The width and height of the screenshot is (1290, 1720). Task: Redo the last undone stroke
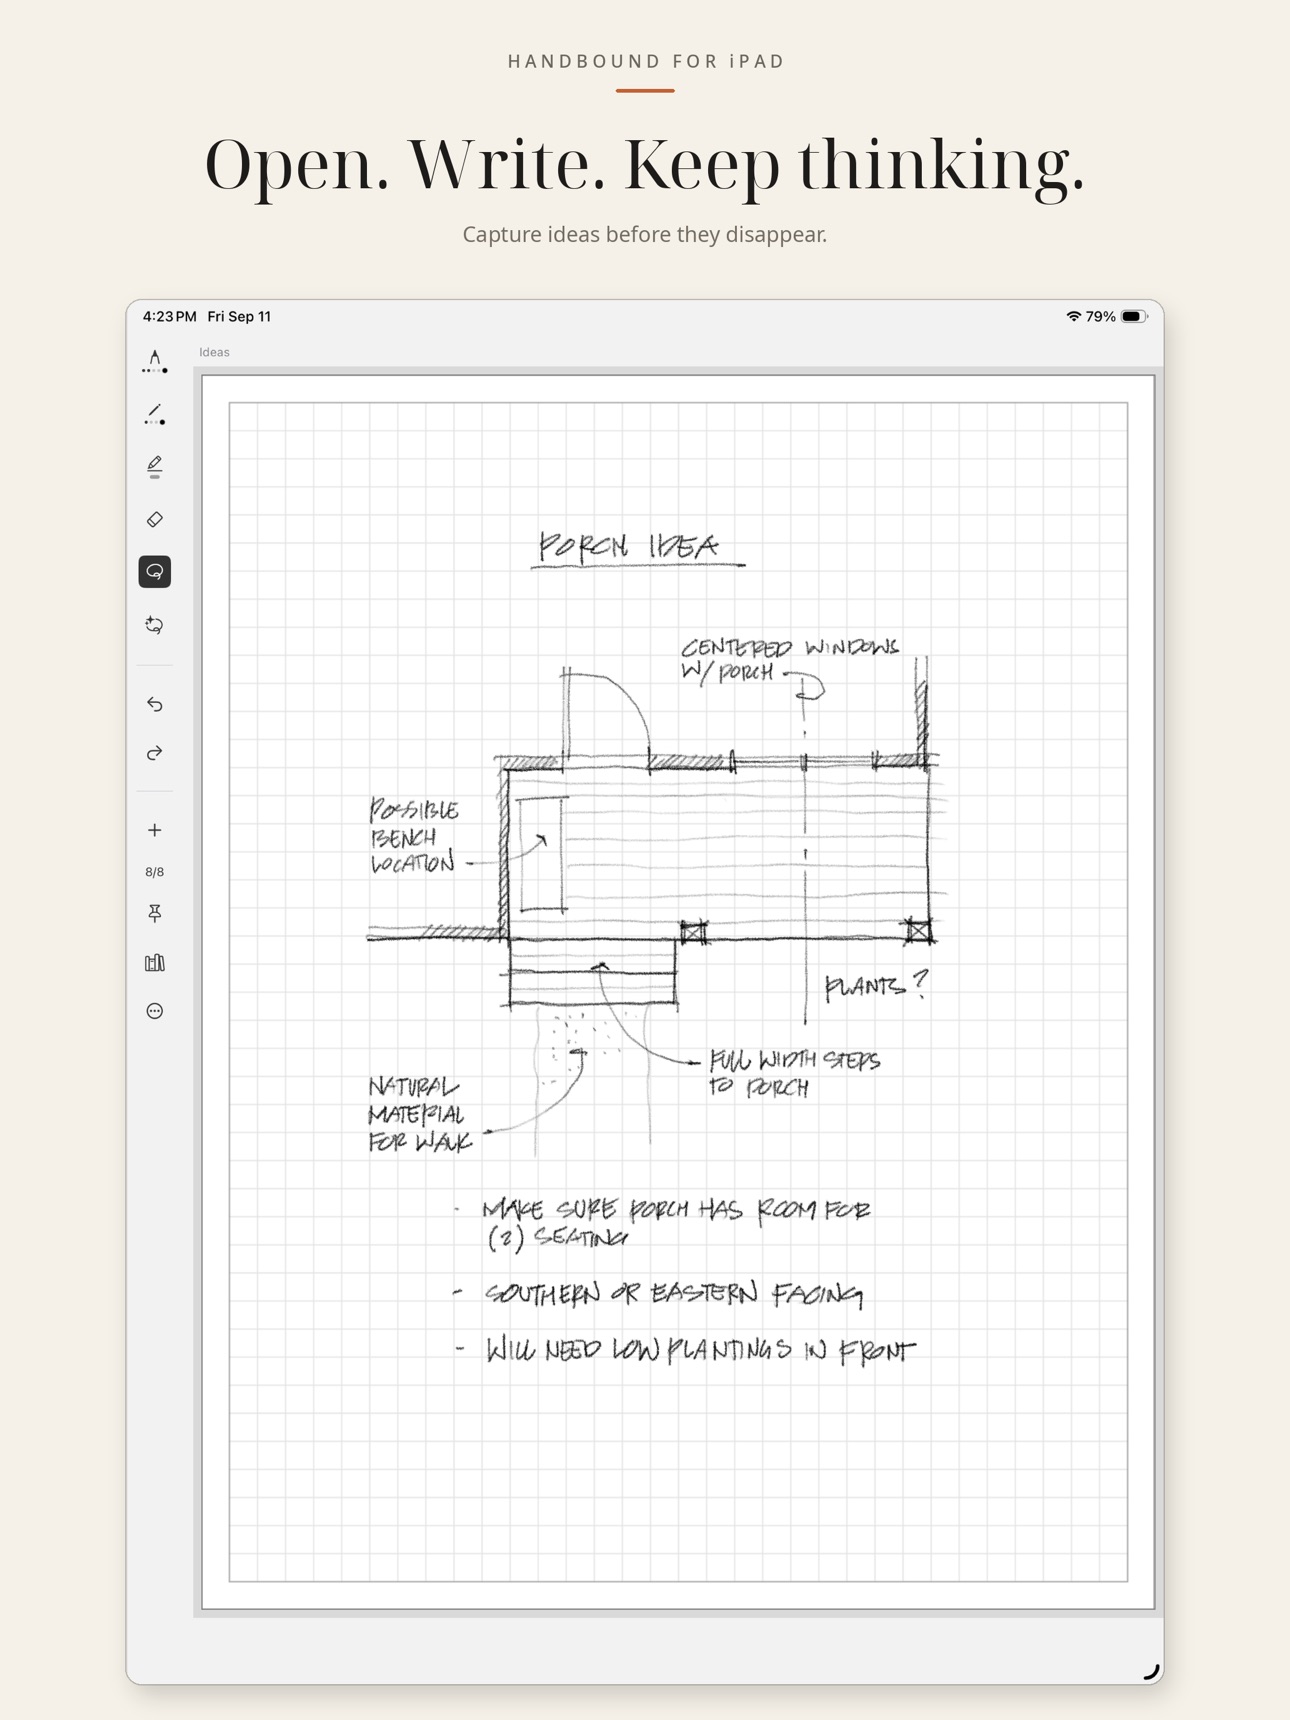pos(154,753)
